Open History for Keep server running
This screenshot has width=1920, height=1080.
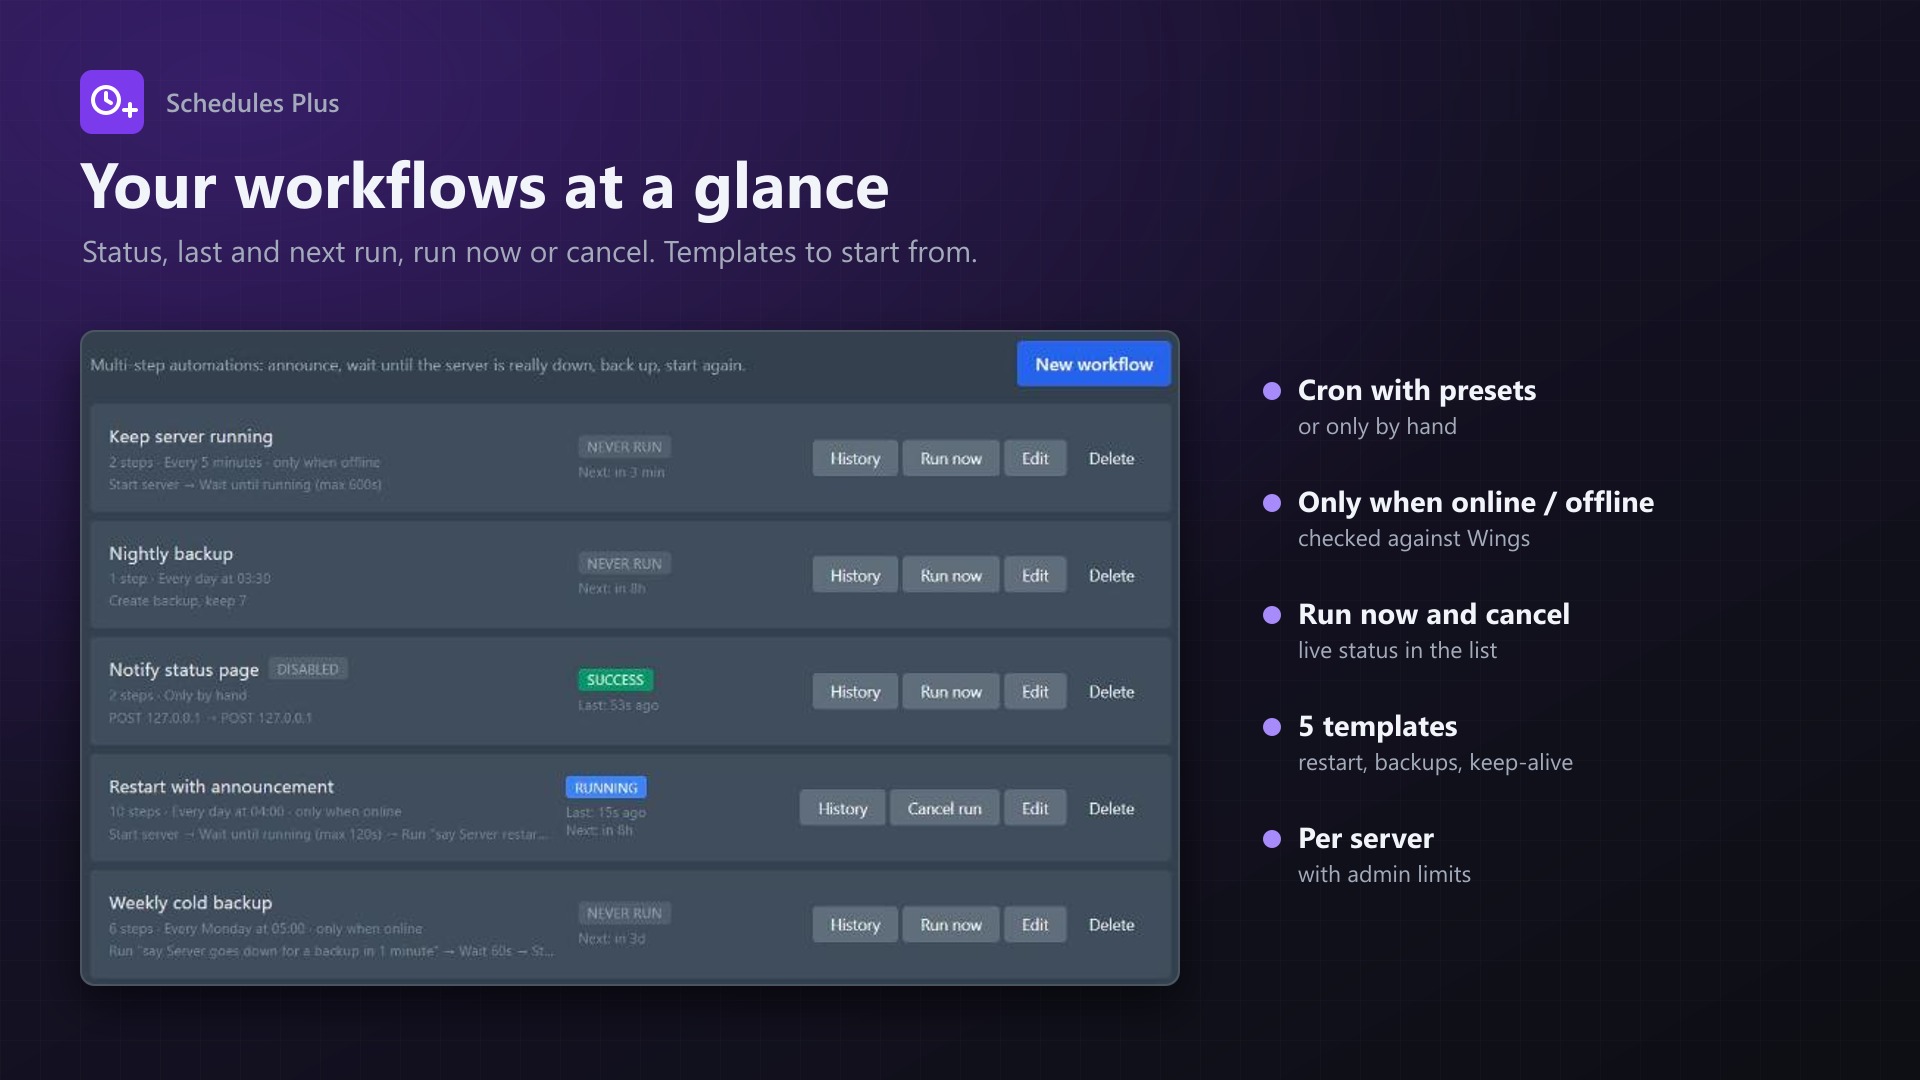point(855,458)
